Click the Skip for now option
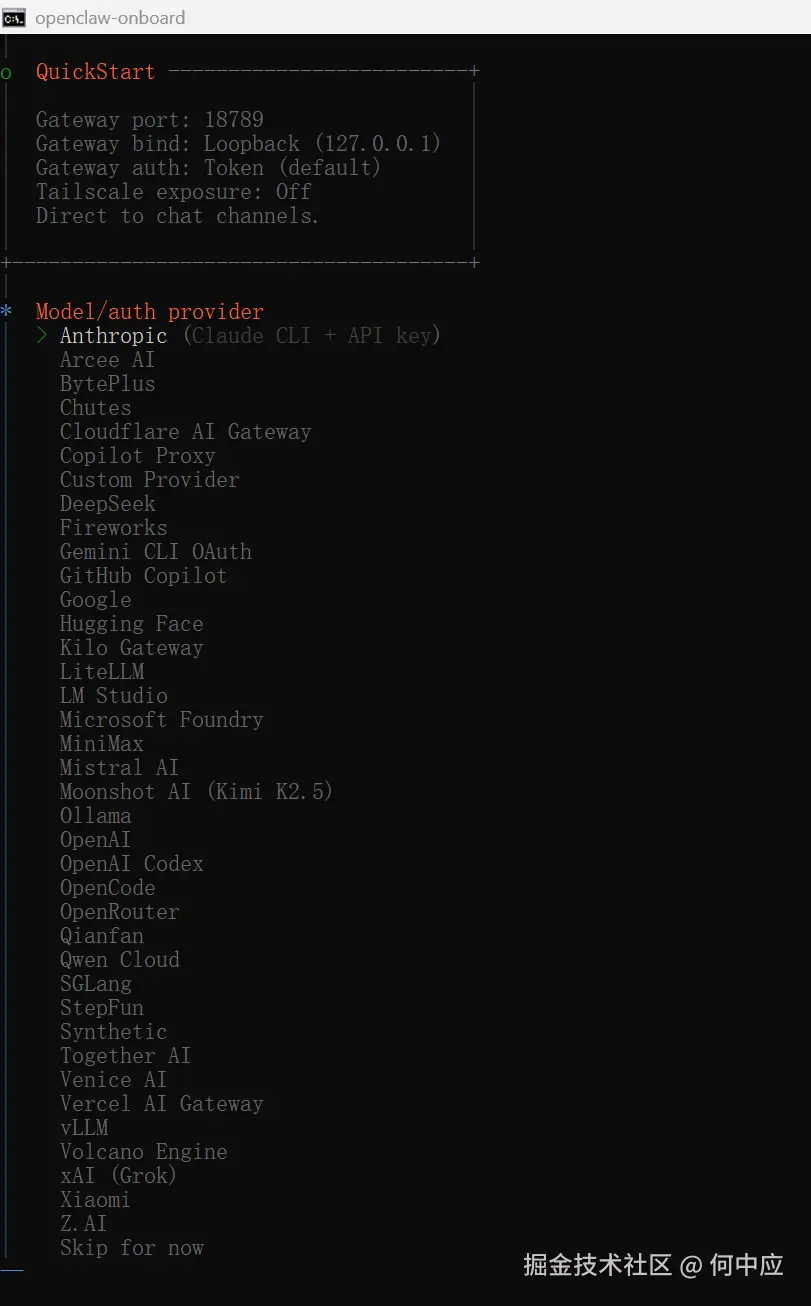 coord(132,1248)
